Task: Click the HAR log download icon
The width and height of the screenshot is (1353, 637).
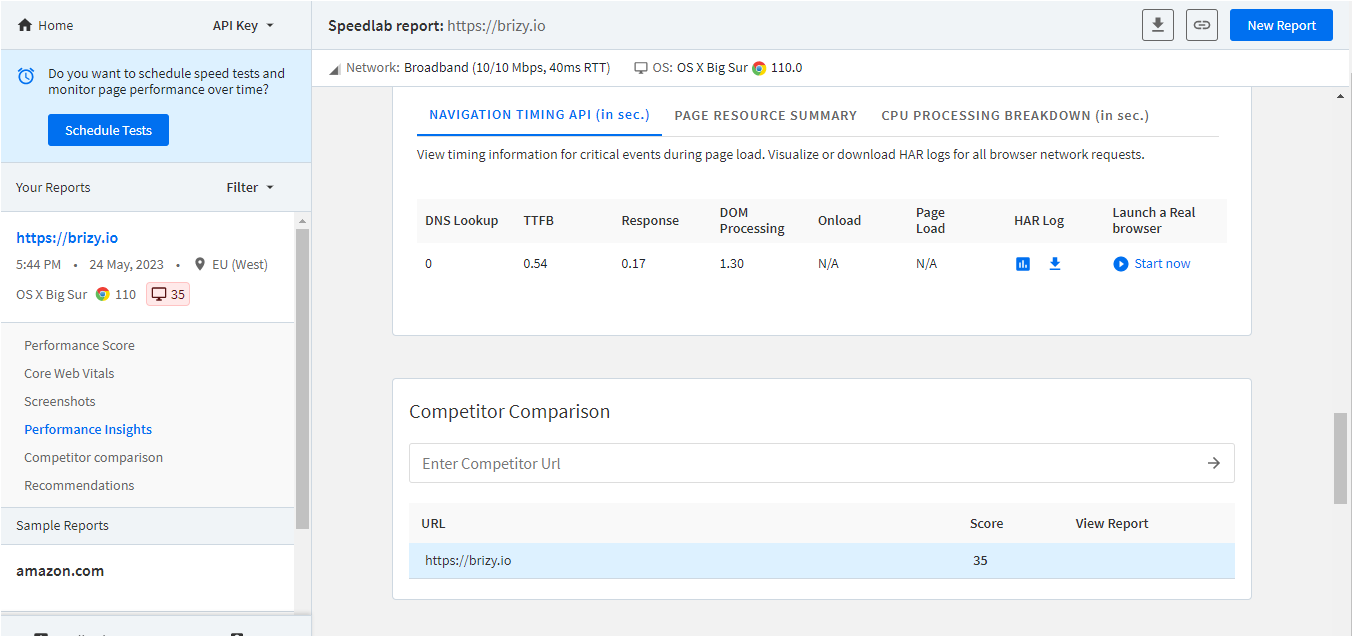Action: coord(1054,264)
